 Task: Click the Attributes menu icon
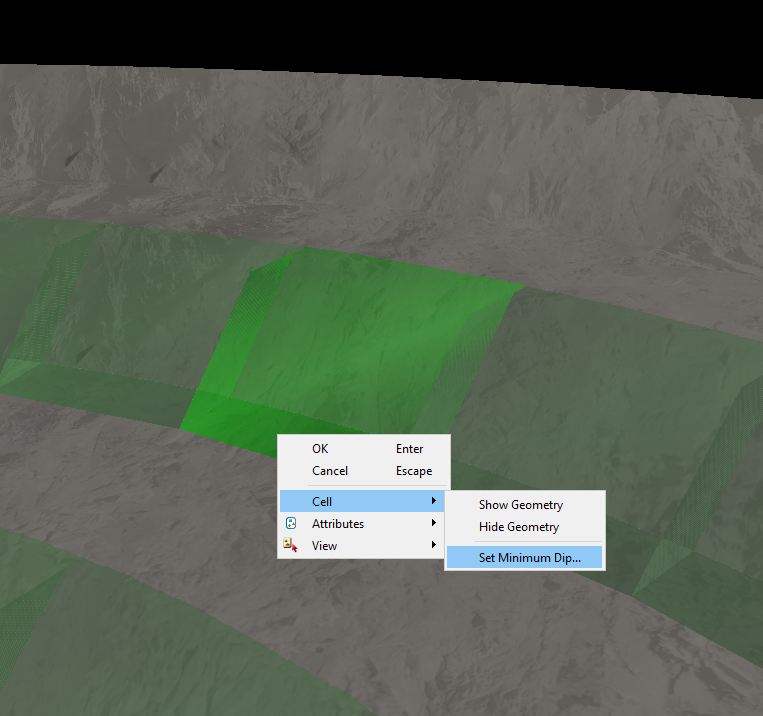[291, 524]
